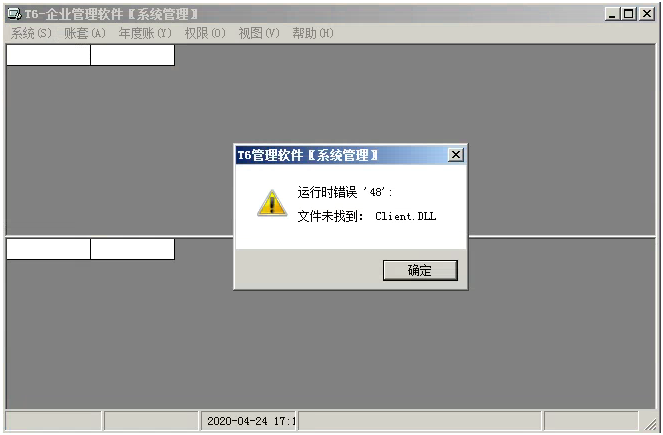663x435 pixels.
Task: Close the runtime error dialog with X
Action: [x=456, y=155]
